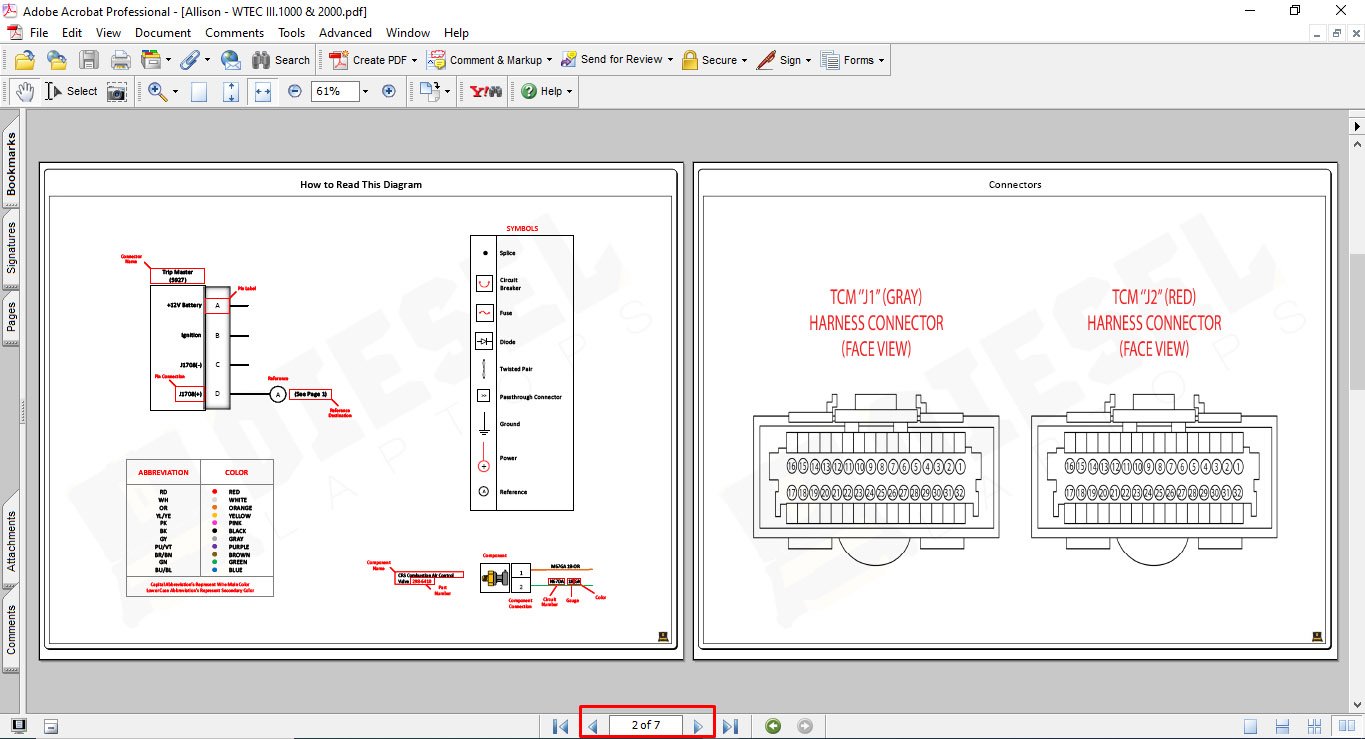Screen dimensions: 1365x739
Task: Enable continuous page layout
Action: point(1283,726)
